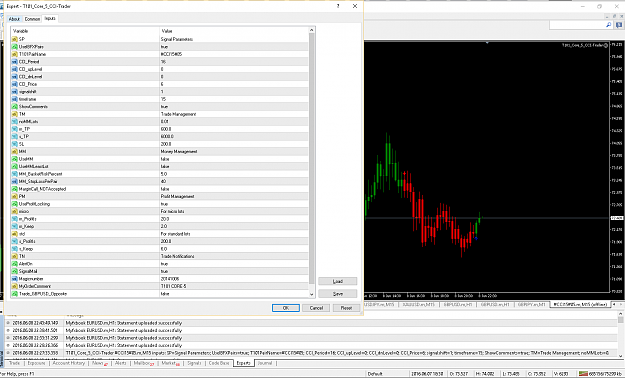Viewport: 625px width, 378px height.
Task: Click the double-type icon beside noMMLots
Action: point(15,122)
